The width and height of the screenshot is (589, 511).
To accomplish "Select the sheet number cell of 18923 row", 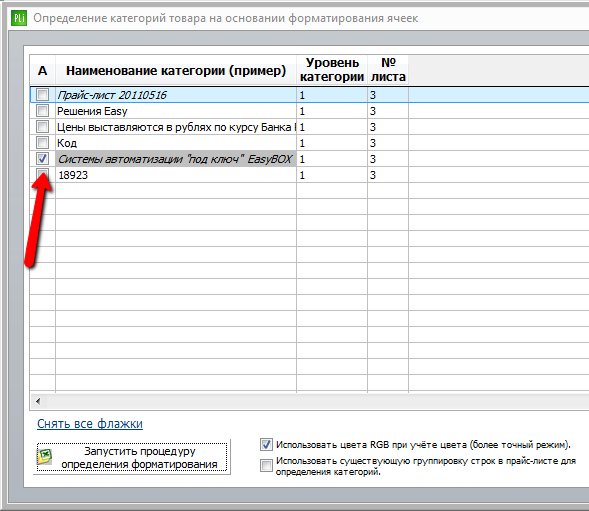I will click(388, 175).
